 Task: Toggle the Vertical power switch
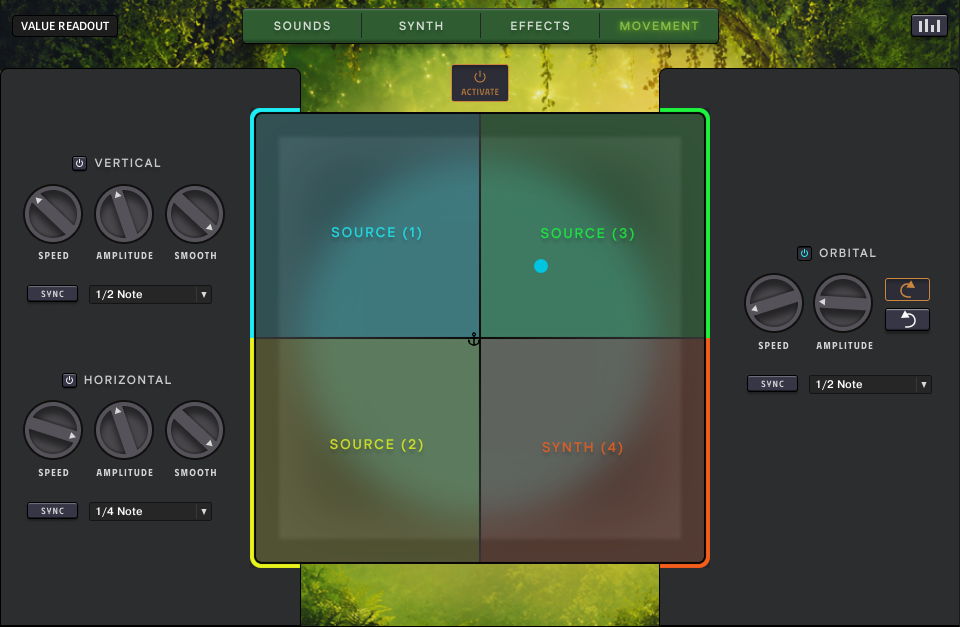(80, 163)
